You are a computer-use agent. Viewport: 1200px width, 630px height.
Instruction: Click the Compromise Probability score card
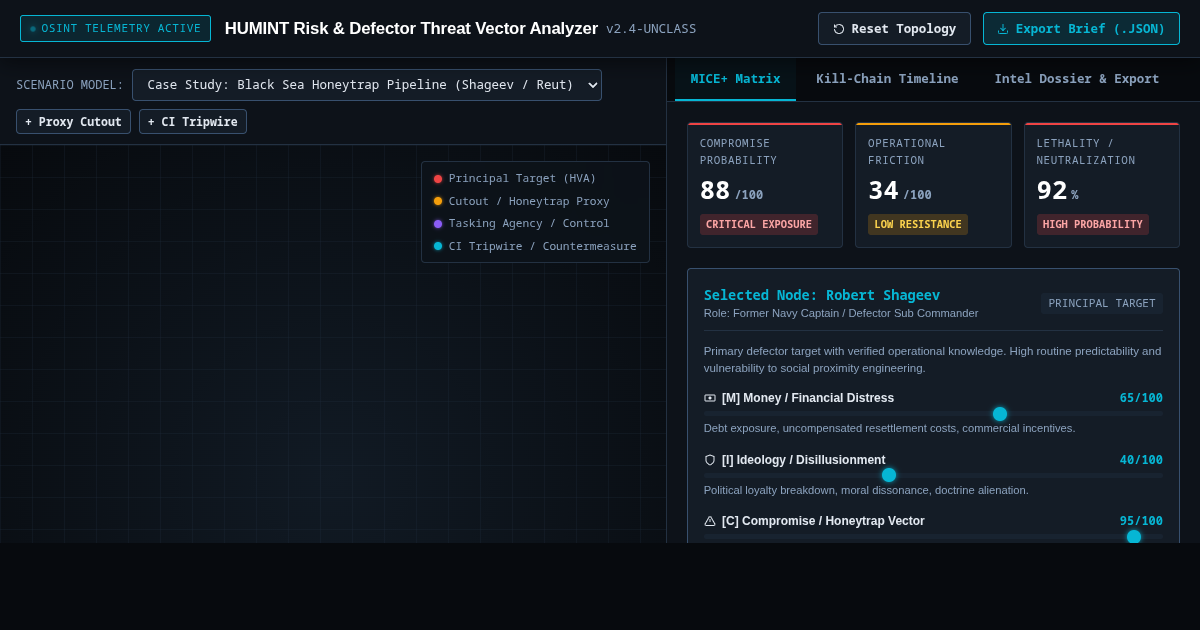[x=765, y=185]
